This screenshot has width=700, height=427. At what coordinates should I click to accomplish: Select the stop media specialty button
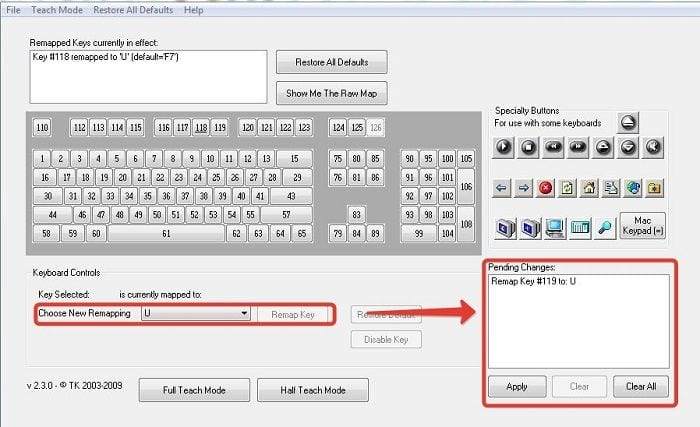coord(529,148)
